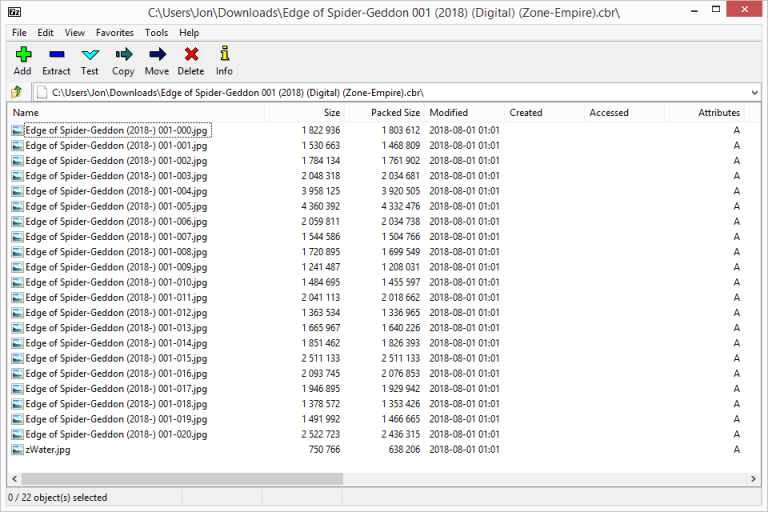The width and height of the screenshot is (768, 512).
Task: Select Edge of Spider-Geddon 001-019.jpg
Action: pyautogui.click(x=116, y=419)
